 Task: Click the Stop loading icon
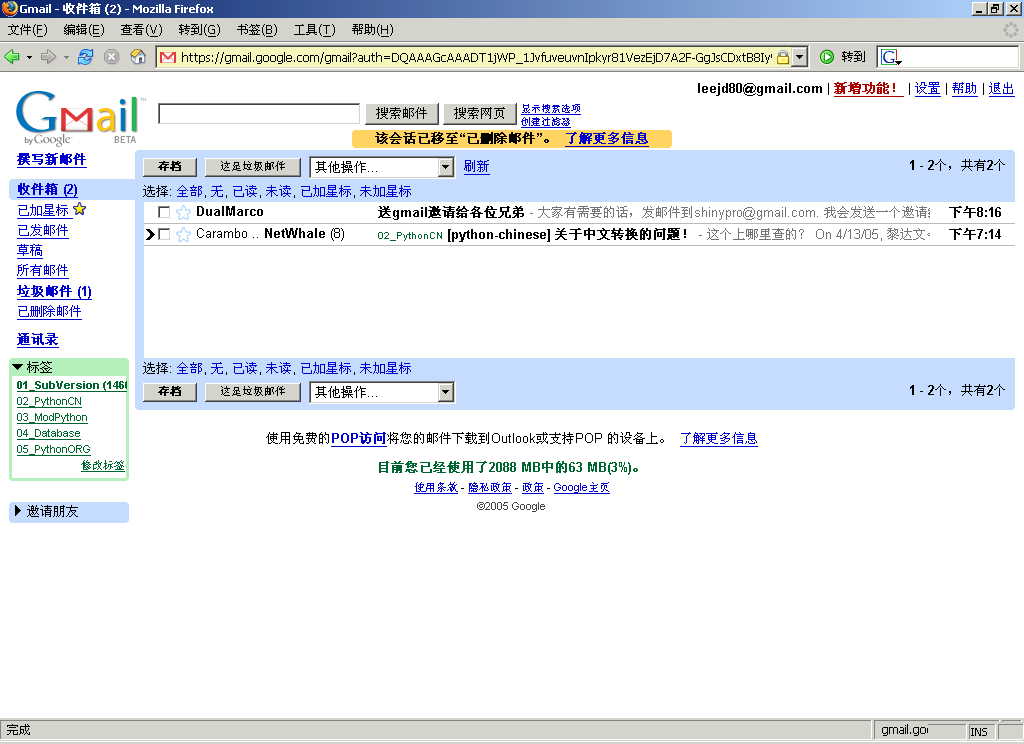pyautogui.click(x=112, y=57)
